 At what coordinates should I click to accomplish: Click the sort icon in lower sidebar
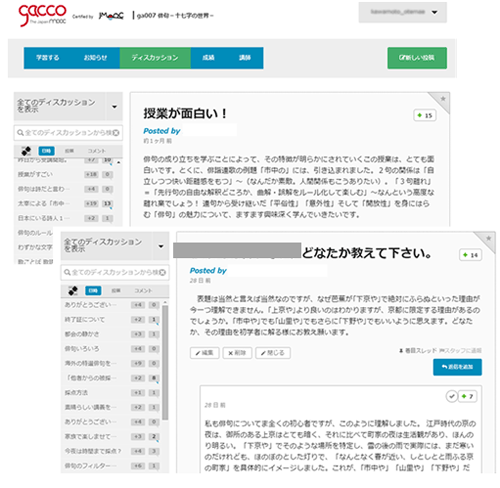pos(73,290)
